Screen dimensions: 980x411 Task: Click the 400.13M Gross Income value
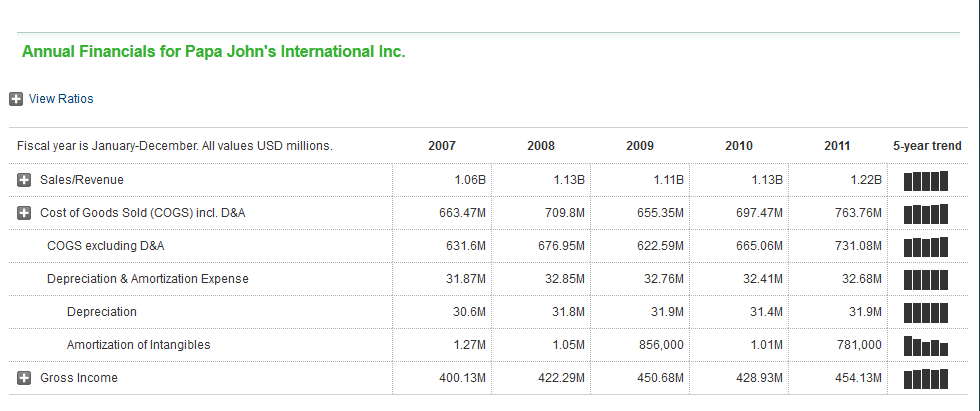click(x=462, y=378)
